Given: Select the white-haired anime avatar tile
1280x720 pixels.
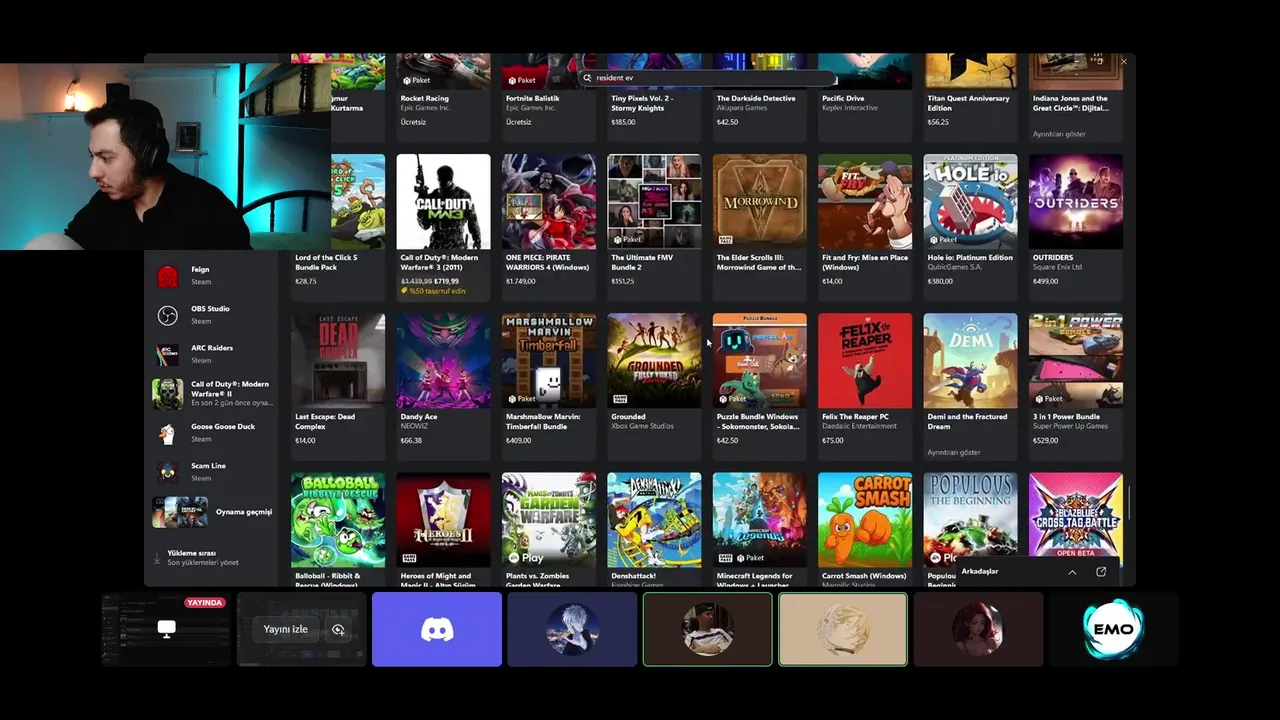Looking at the screenshot, I should 572,629.
